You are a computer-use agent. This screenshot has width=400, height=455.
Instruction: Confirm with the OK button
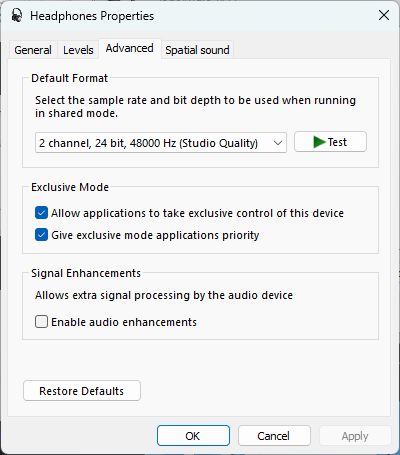tap(193, 436)
